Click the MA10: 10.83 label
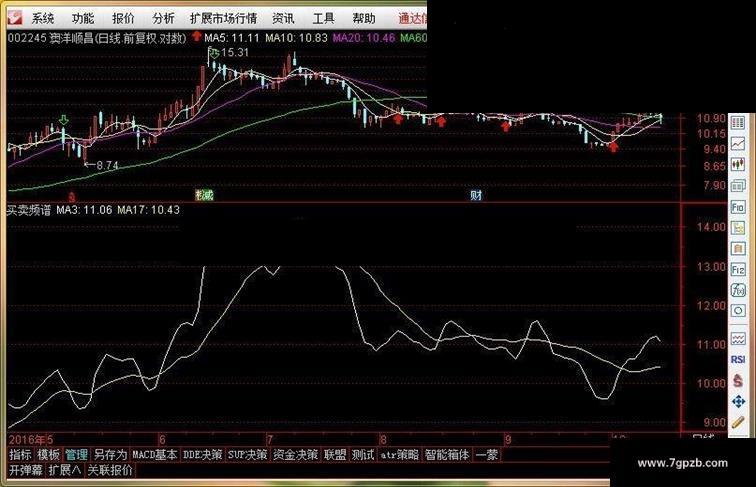 click(297, 38)
